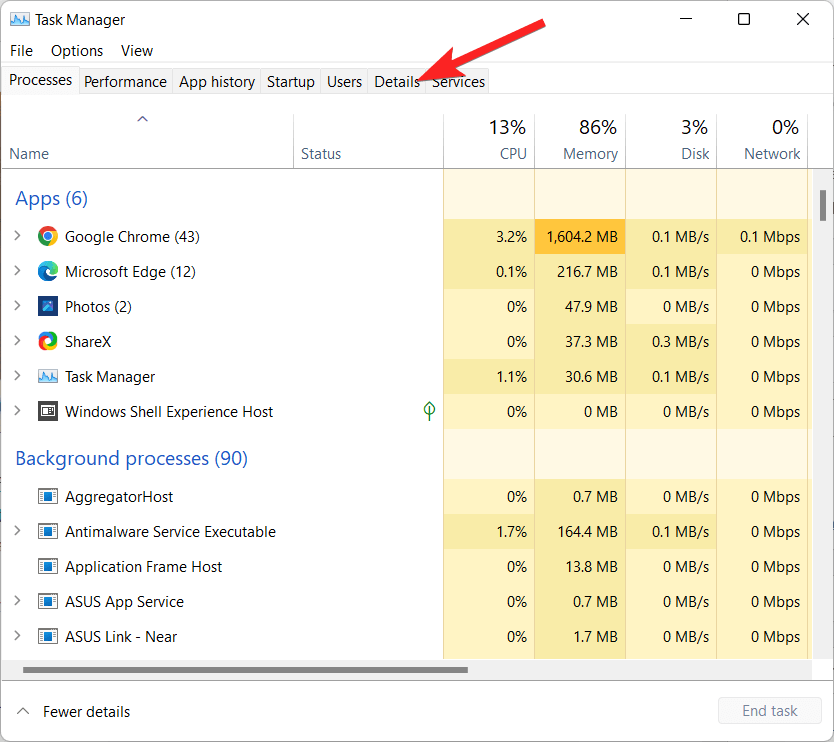This screenshot has width=834, height=742.
Task: Click the Antimalware Service Executable icon
Action: pyautogui.click(x=47, y=531)
